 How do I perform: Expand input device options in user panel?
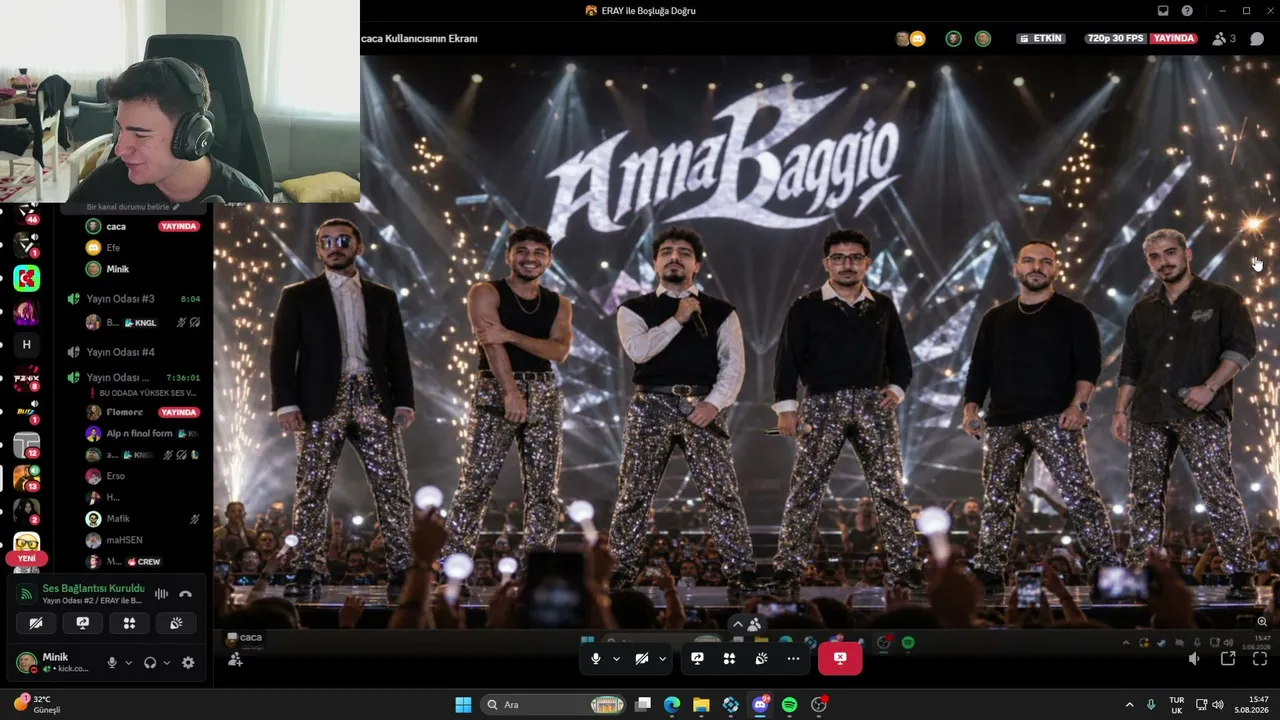coord(128,662)
